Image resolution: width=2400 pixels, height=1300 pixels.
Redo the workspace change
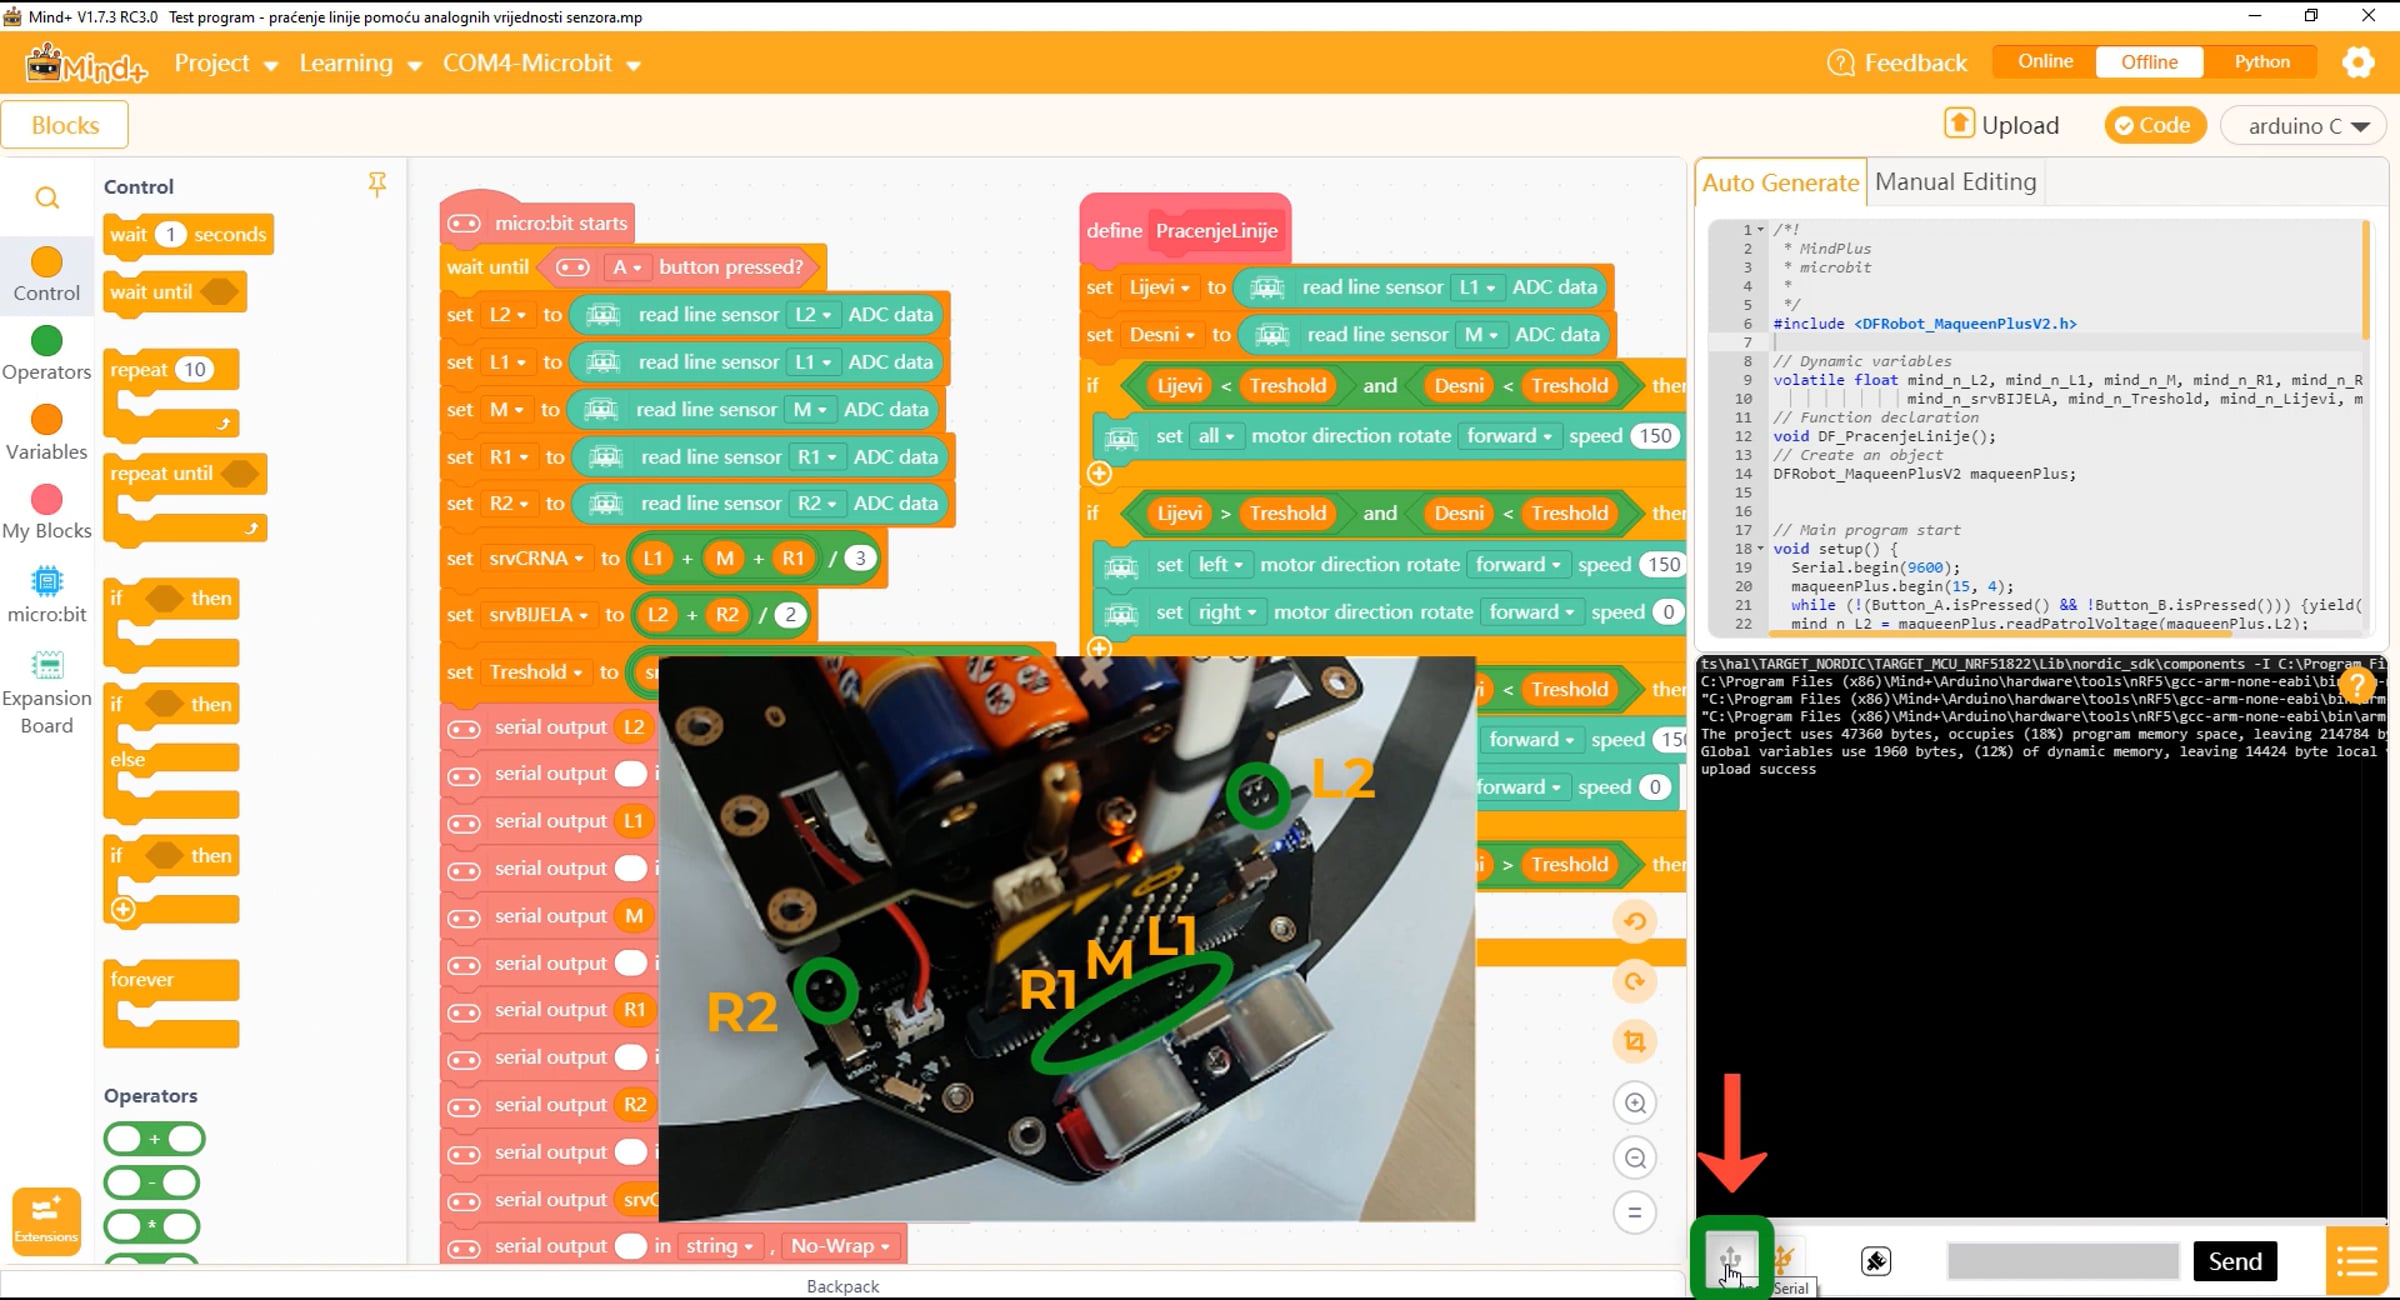coord(1635,981)
